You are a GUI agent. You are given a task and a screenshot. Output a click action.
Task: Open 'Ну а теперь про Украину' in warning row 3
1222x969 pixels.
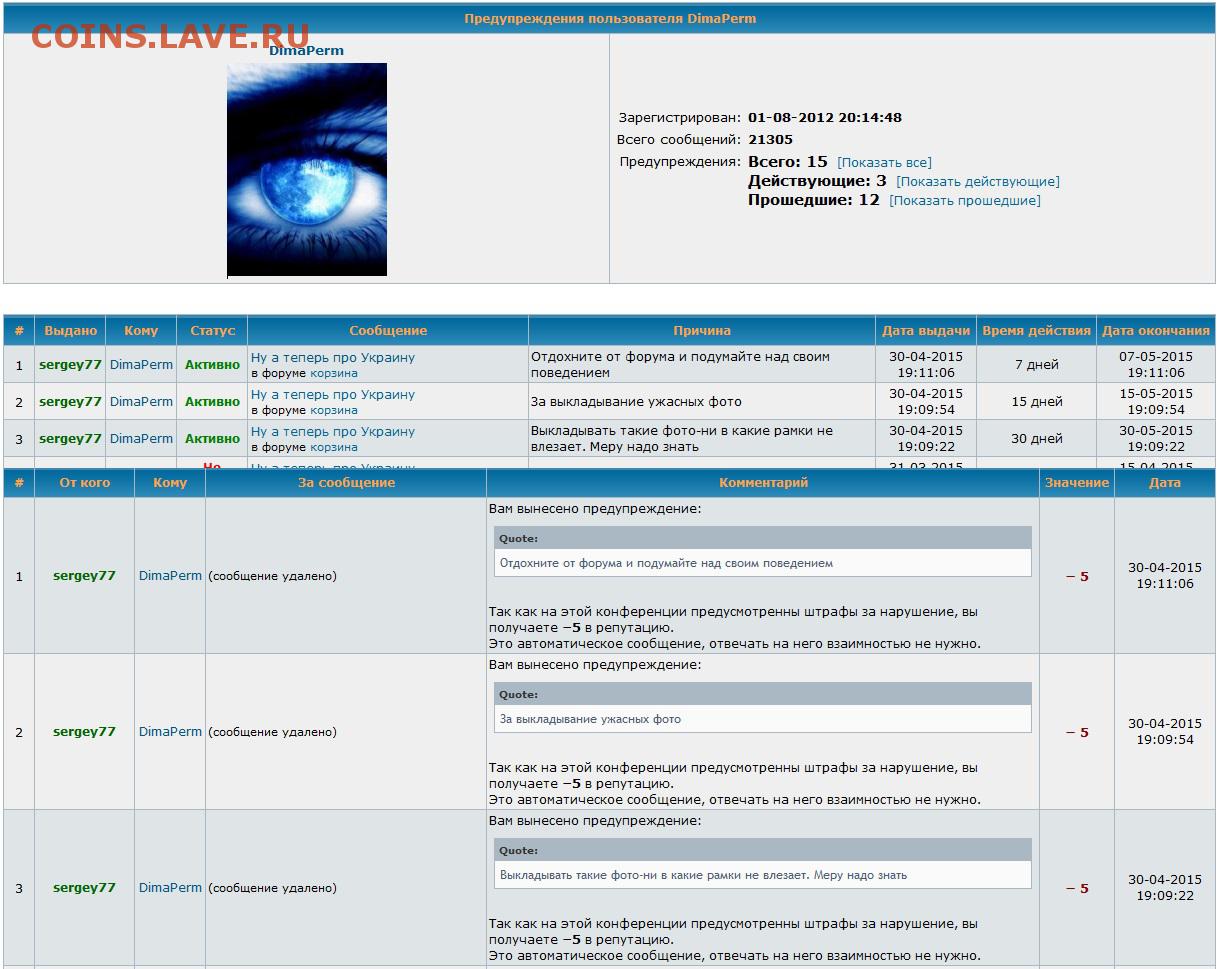[332, 431]
